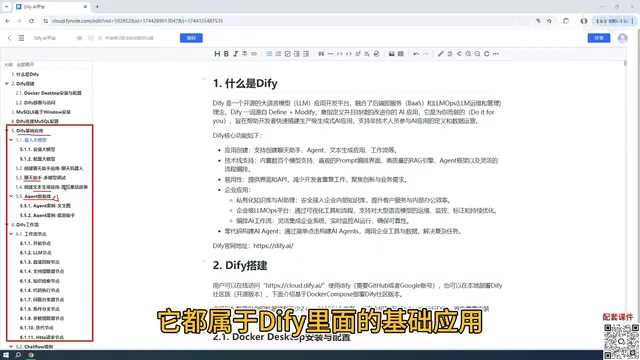
Task: Insert a table into the note
Action: [401, 54]
